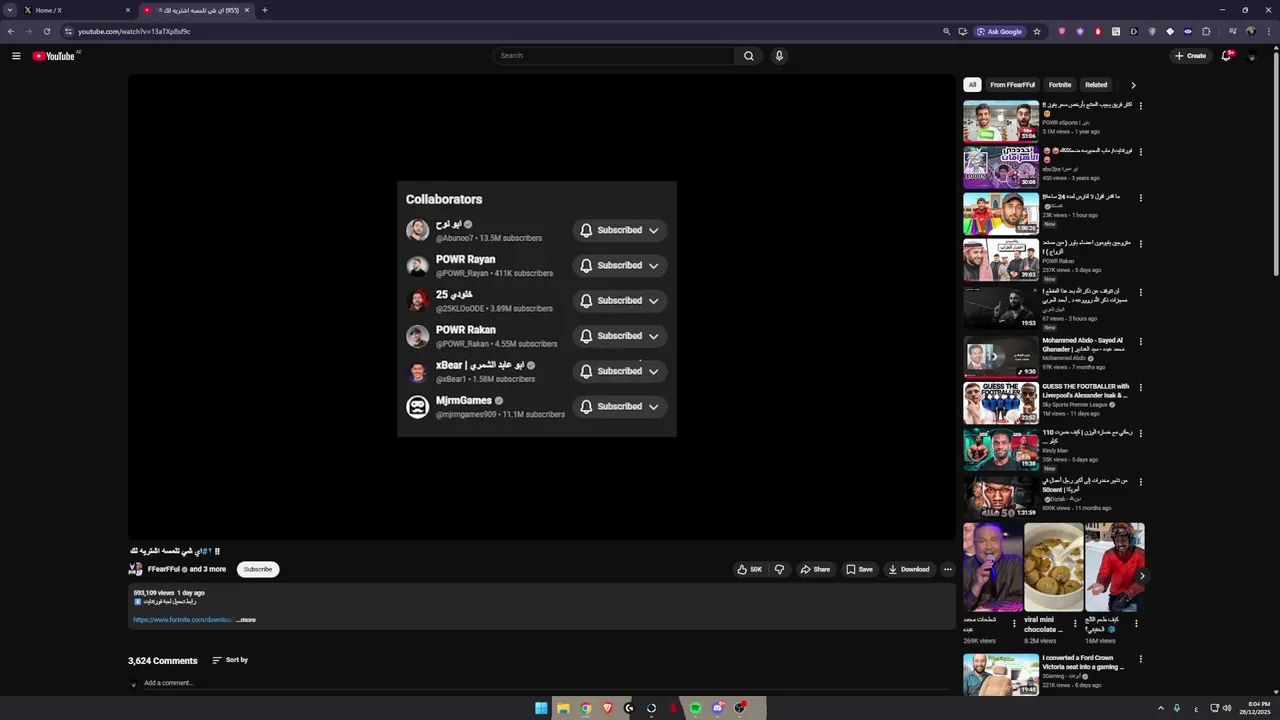Screen dimensions: 1280x720
Task: Open the viral mini chocolate Shorts thumbnail
Action: click(x=1053, y=567)
